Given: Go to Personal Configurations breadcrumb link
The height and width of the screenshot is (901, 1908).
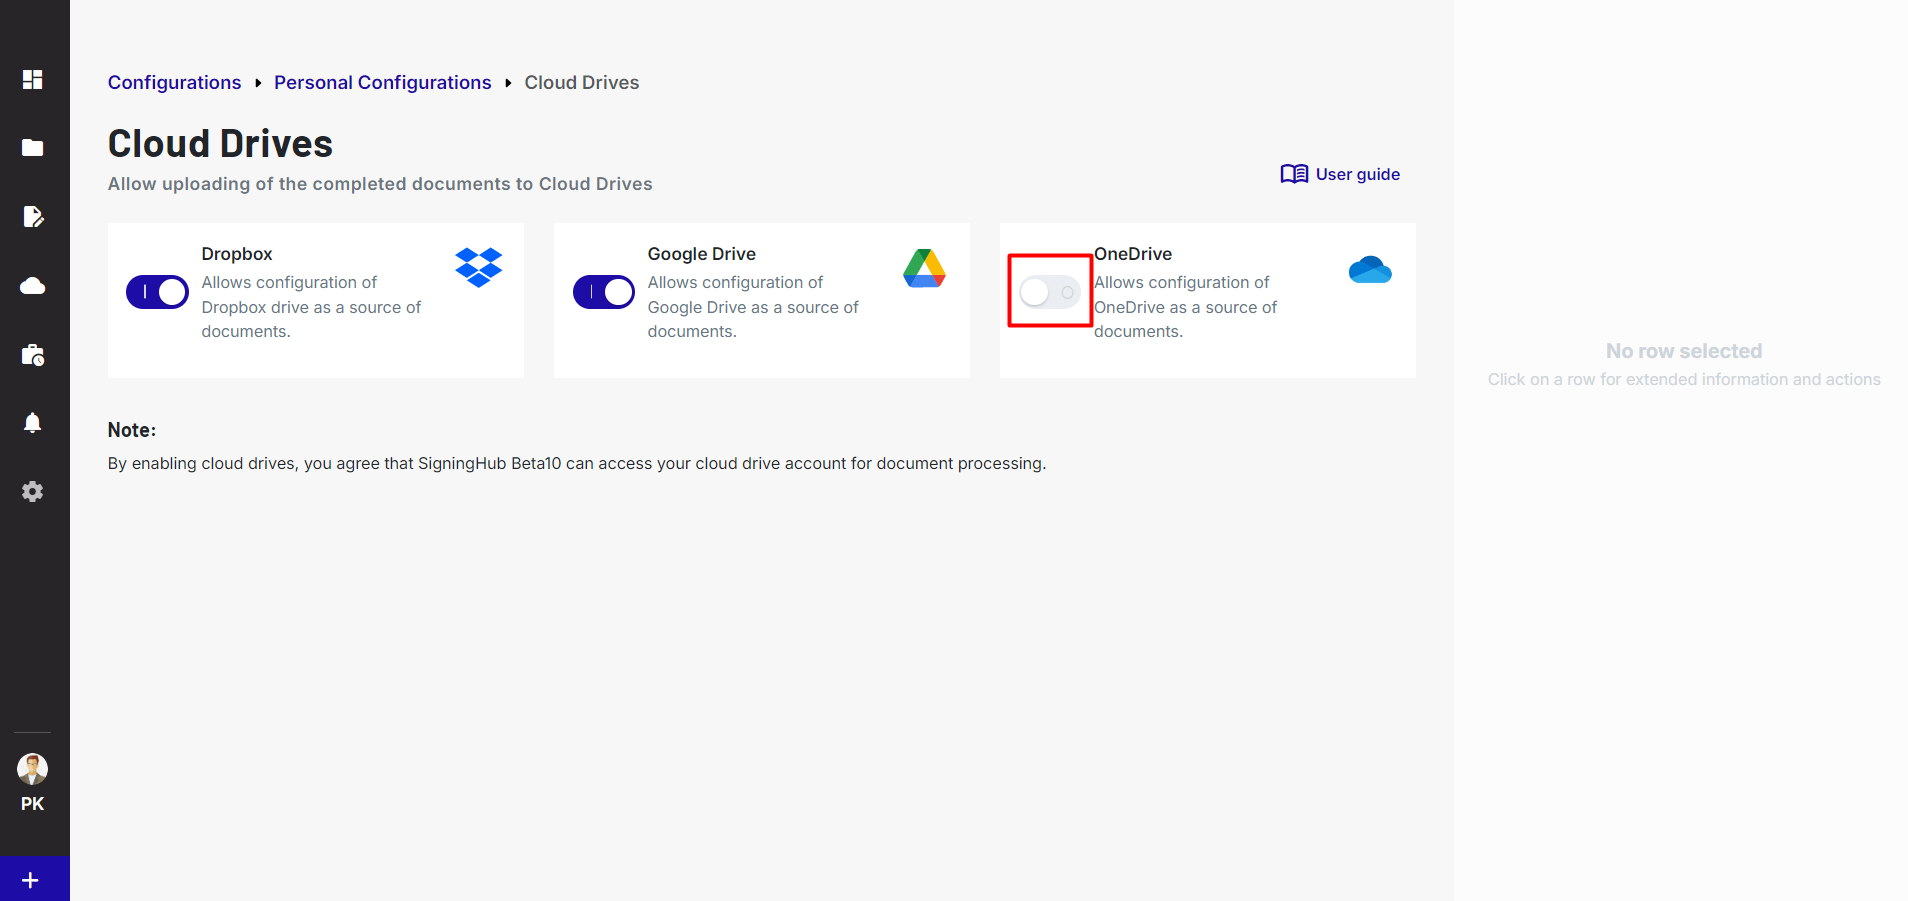Looking at the screenshot, I should (x=383, y=83).
